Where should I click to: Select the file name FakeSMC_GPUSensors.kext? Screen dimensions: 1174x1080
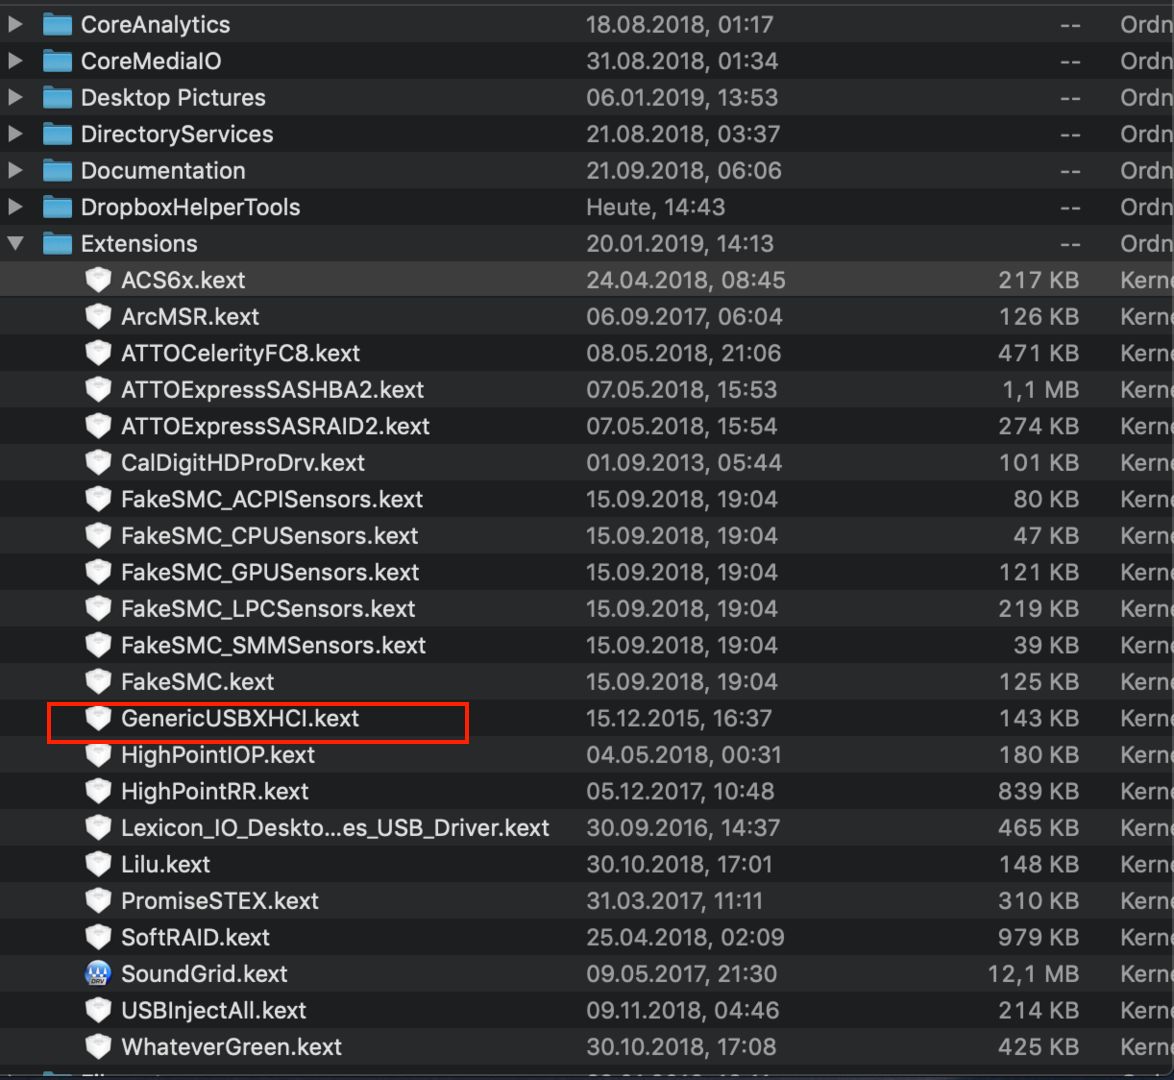click(x=270, y=572)
